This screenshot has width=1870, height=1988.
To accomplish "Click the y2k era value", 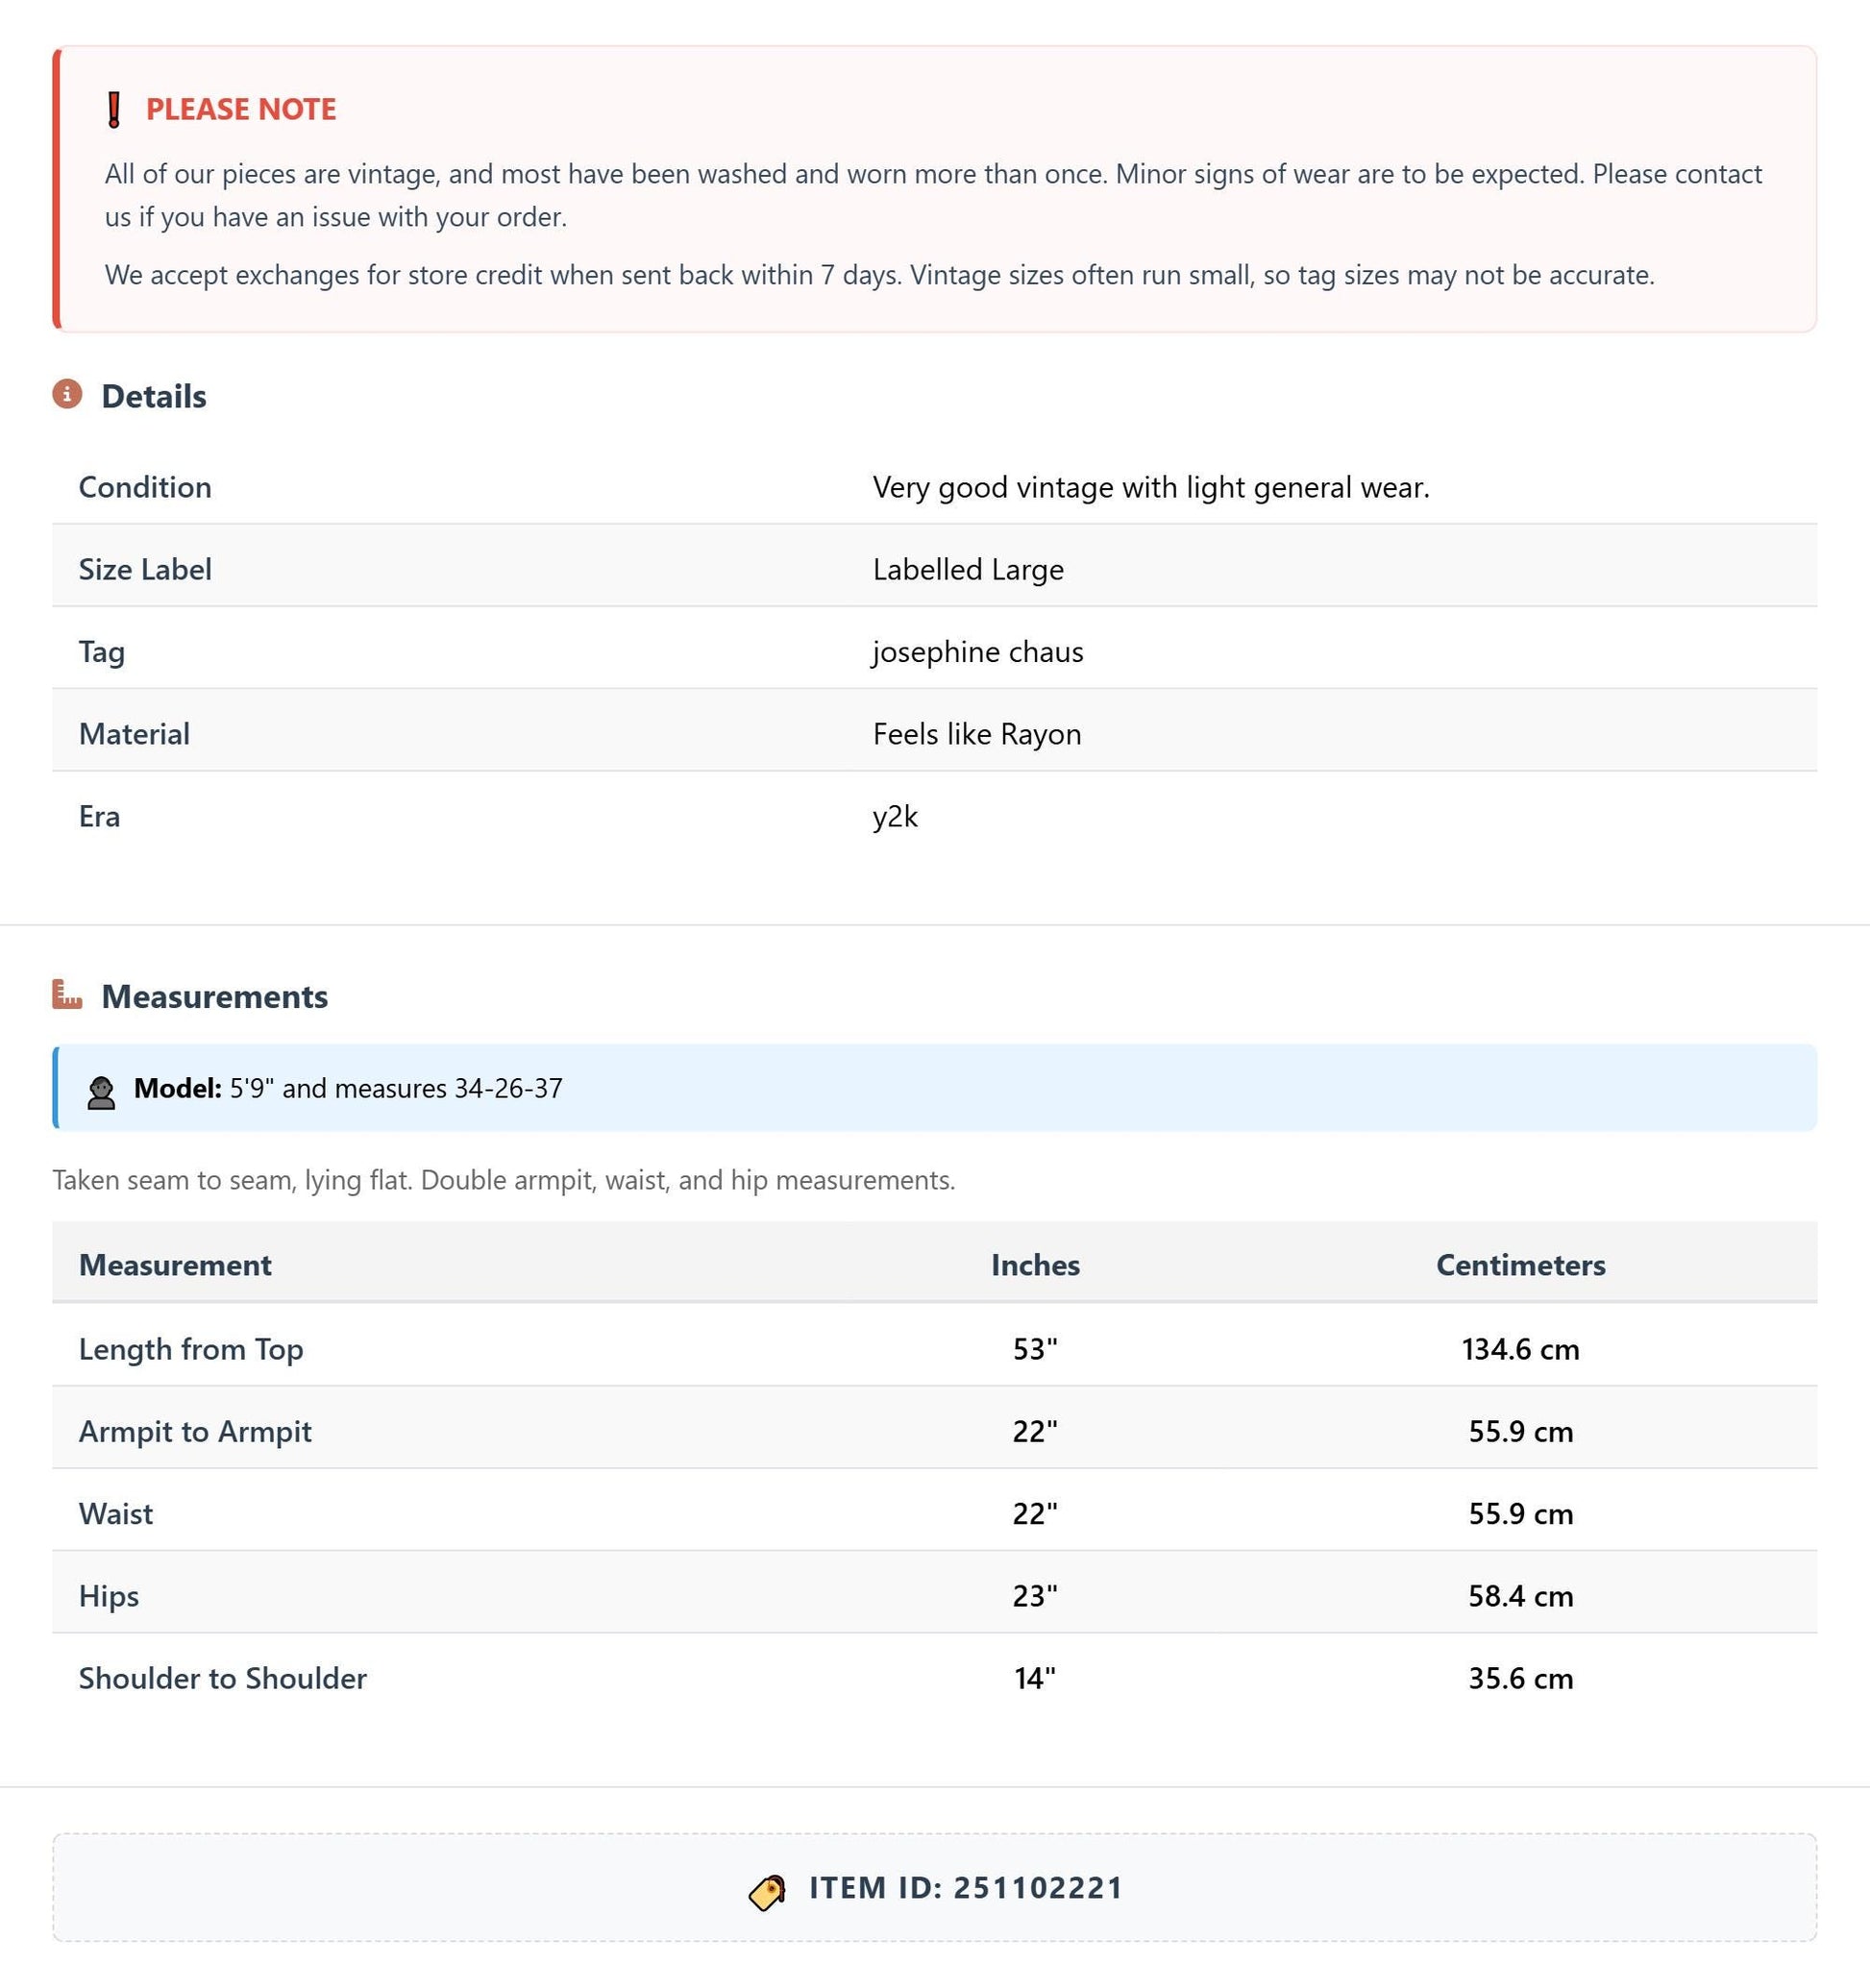I will click(x=895, y=816).
